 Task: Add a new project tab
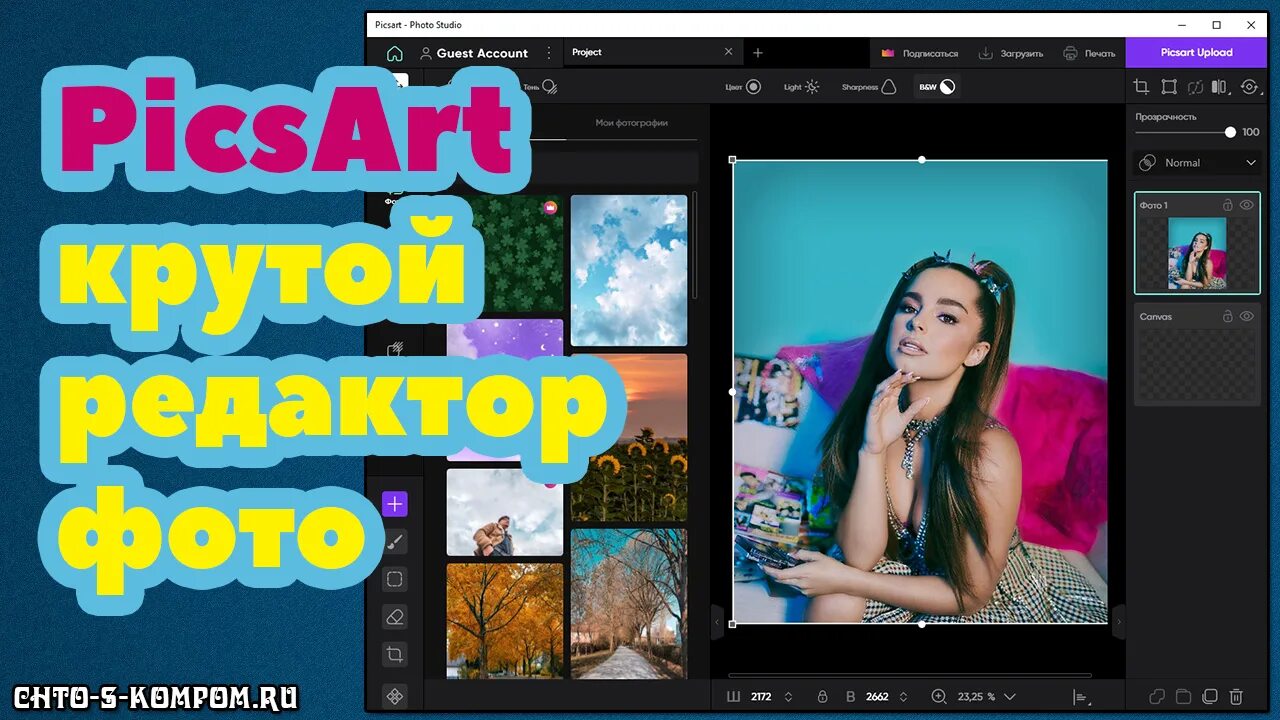tap(757, 53)
